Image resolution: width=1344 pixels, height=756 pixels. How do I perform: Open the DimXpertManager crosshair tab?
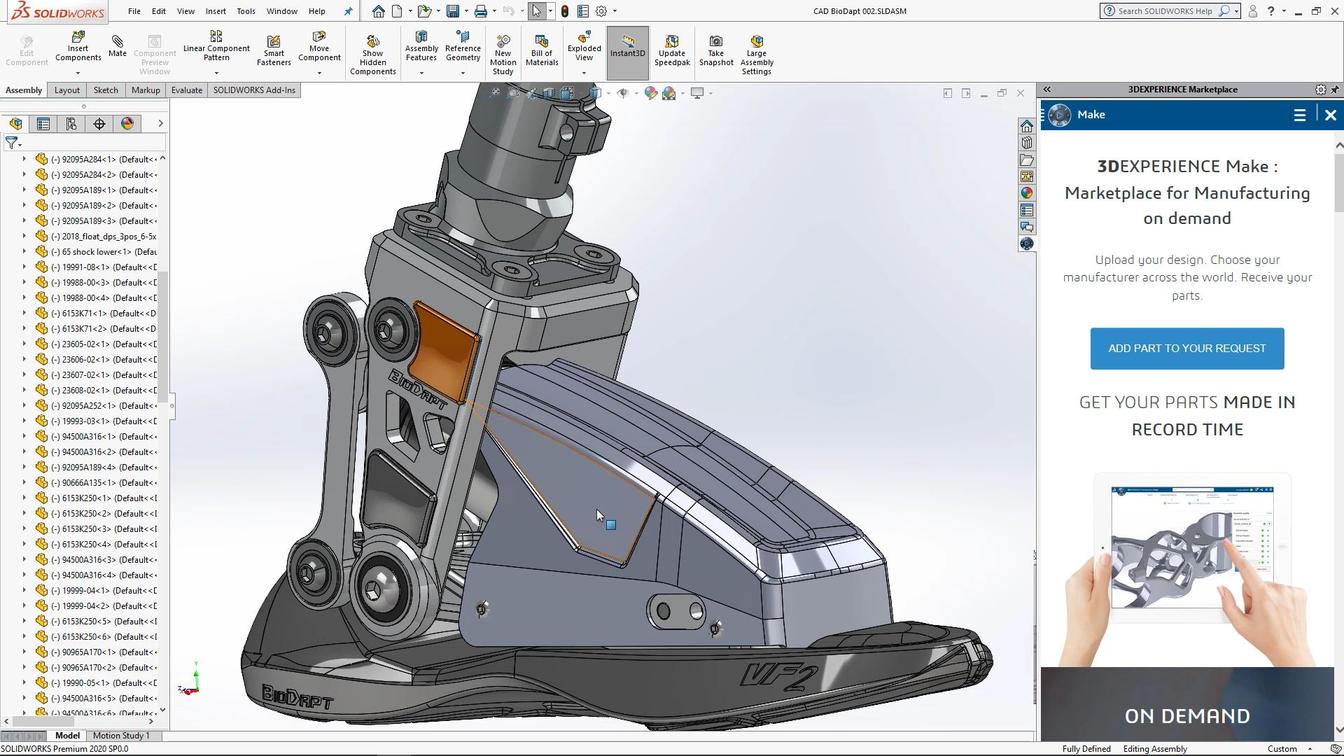[99, 124]
